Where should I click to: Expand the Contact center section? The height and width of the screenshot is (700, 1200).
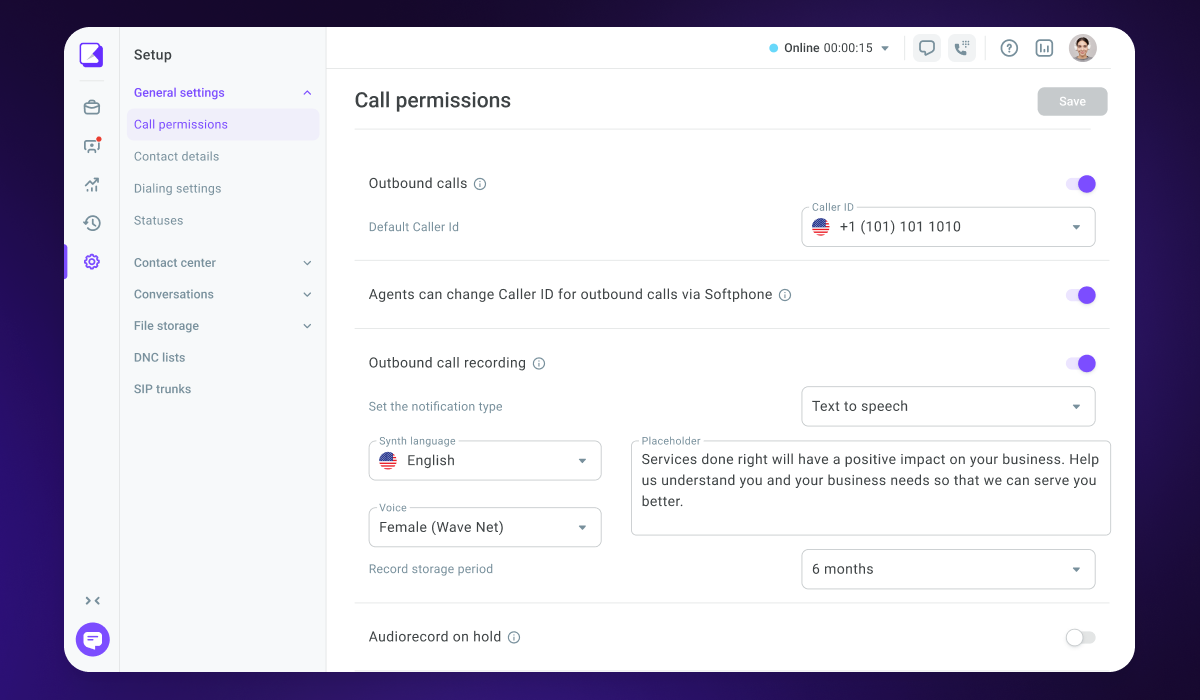point(223,263)
